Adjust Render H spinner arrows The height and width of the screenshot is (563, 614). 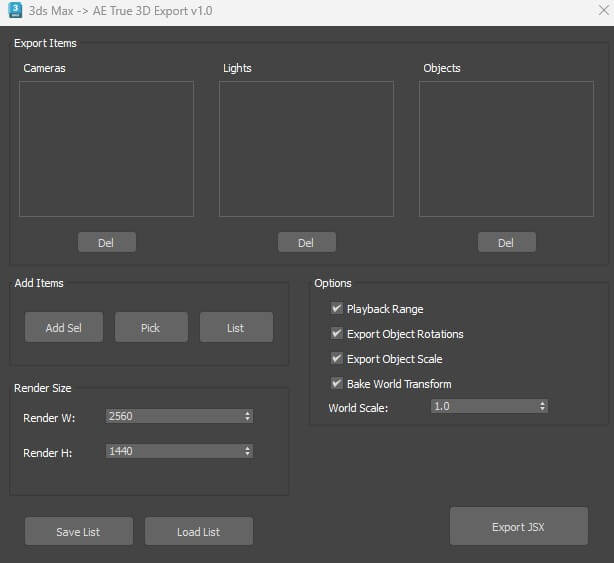(247, 451)
